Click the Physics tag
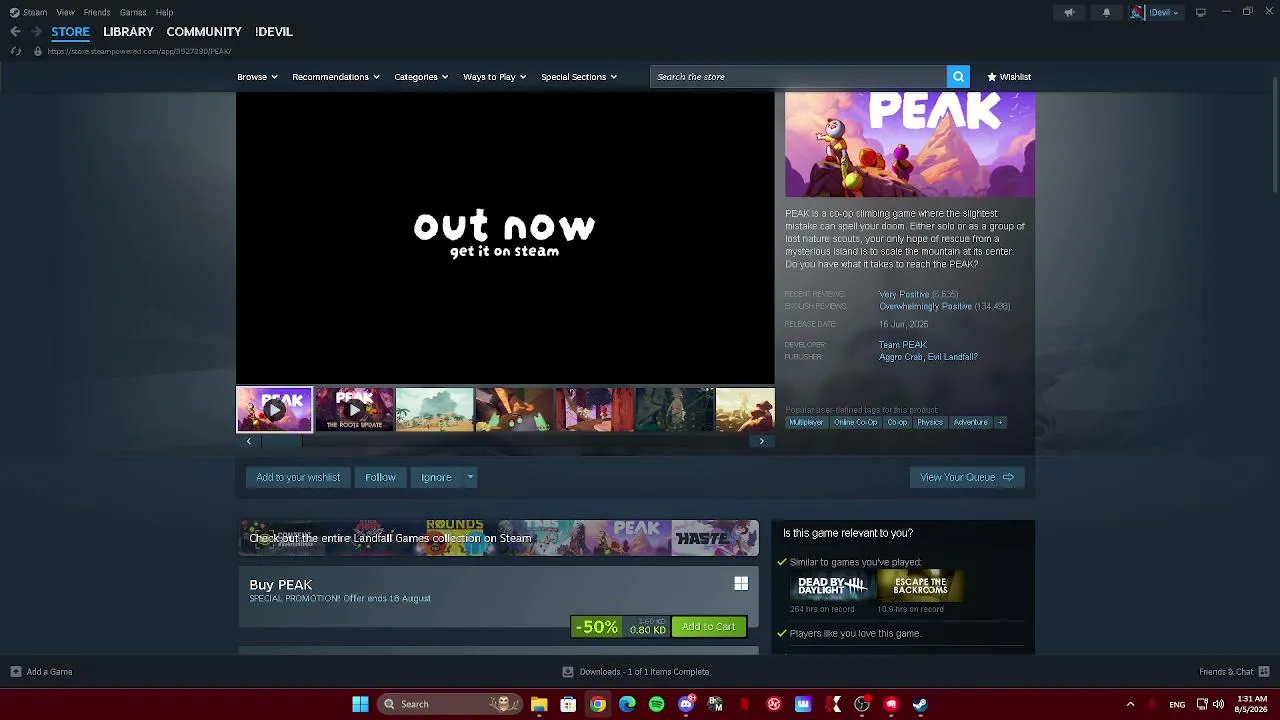The image size is (1280, 720). click(x=930, y=422)
